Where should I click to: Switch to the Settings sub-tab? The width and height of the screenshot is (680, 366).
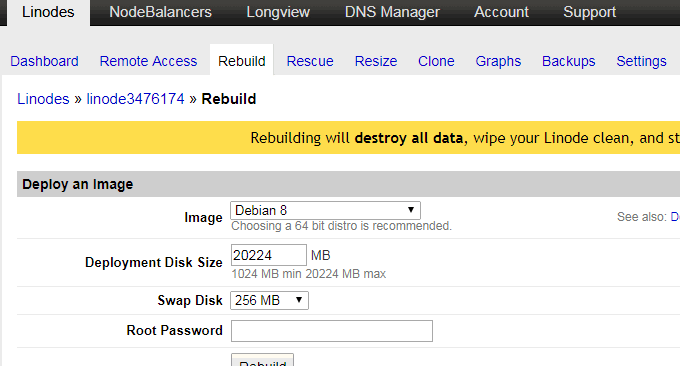[x=641, y=61]
